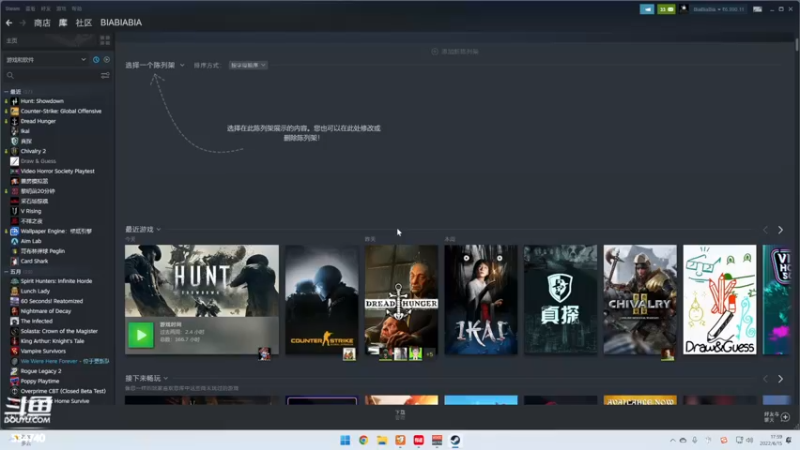Screen dimensions: 800x450
Task: Open the IKAI cover thumbnail
Action: click(x=481, y=299)
